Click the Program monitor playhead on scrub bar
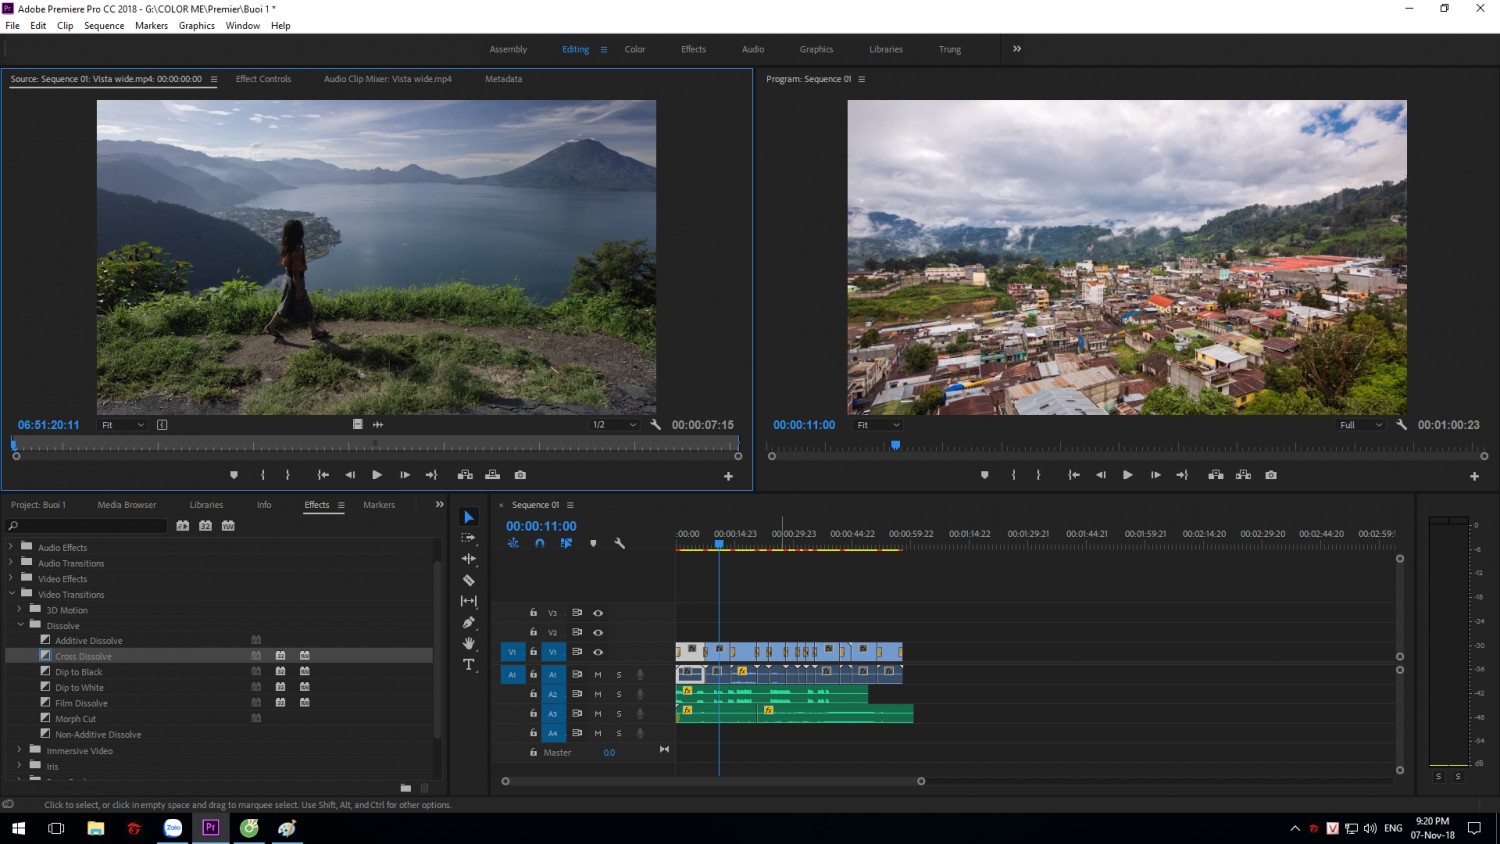The height and width of the screenshot is (844, 1500). pyautogui.click(x=895, y=445)
